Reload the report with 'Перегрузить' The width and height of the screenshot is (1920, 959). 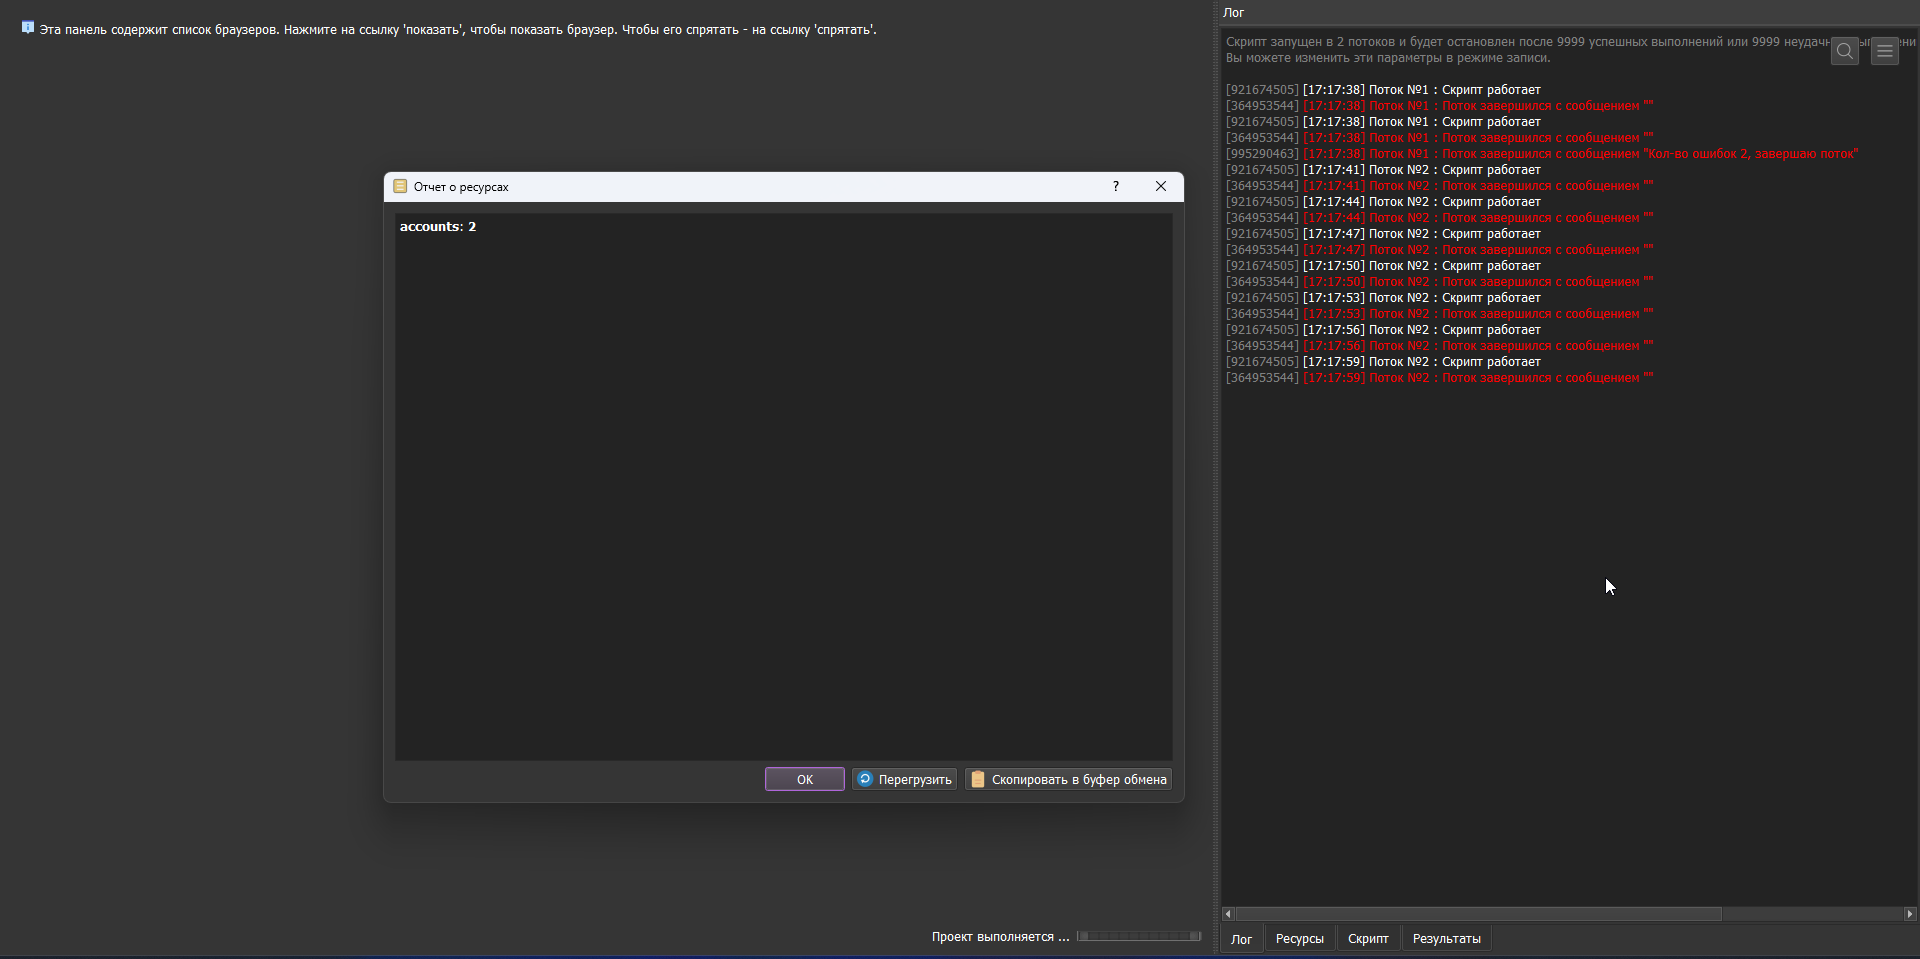coord(904,780)
